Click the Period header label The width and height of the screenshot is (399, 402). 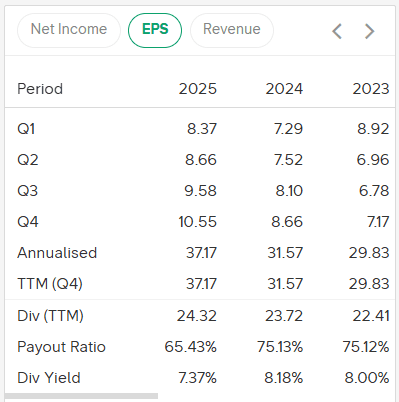[x=40, y=89]
